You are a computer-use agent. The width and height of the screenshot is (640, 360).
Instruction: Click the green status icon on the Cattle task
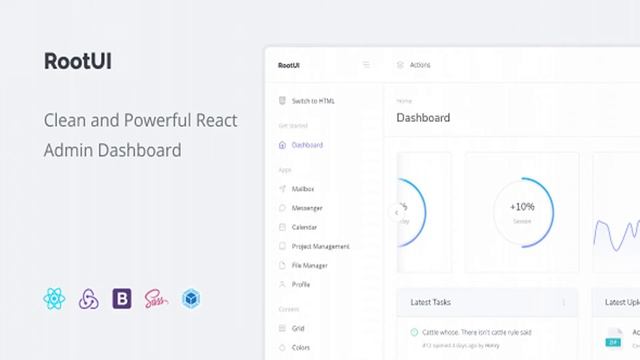[414, 332]
